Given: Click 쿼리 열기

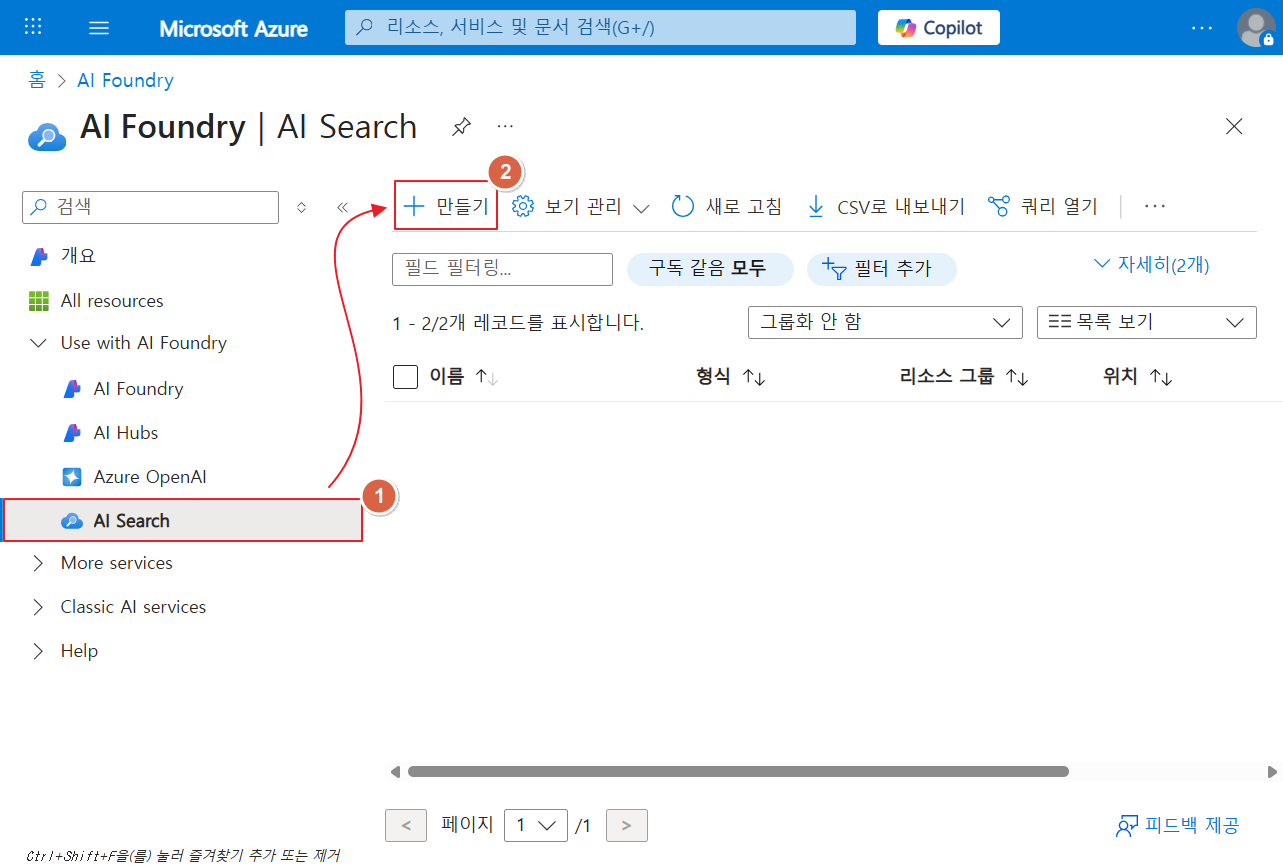Looking at the screenshot, I should (x=1043, y=207).
